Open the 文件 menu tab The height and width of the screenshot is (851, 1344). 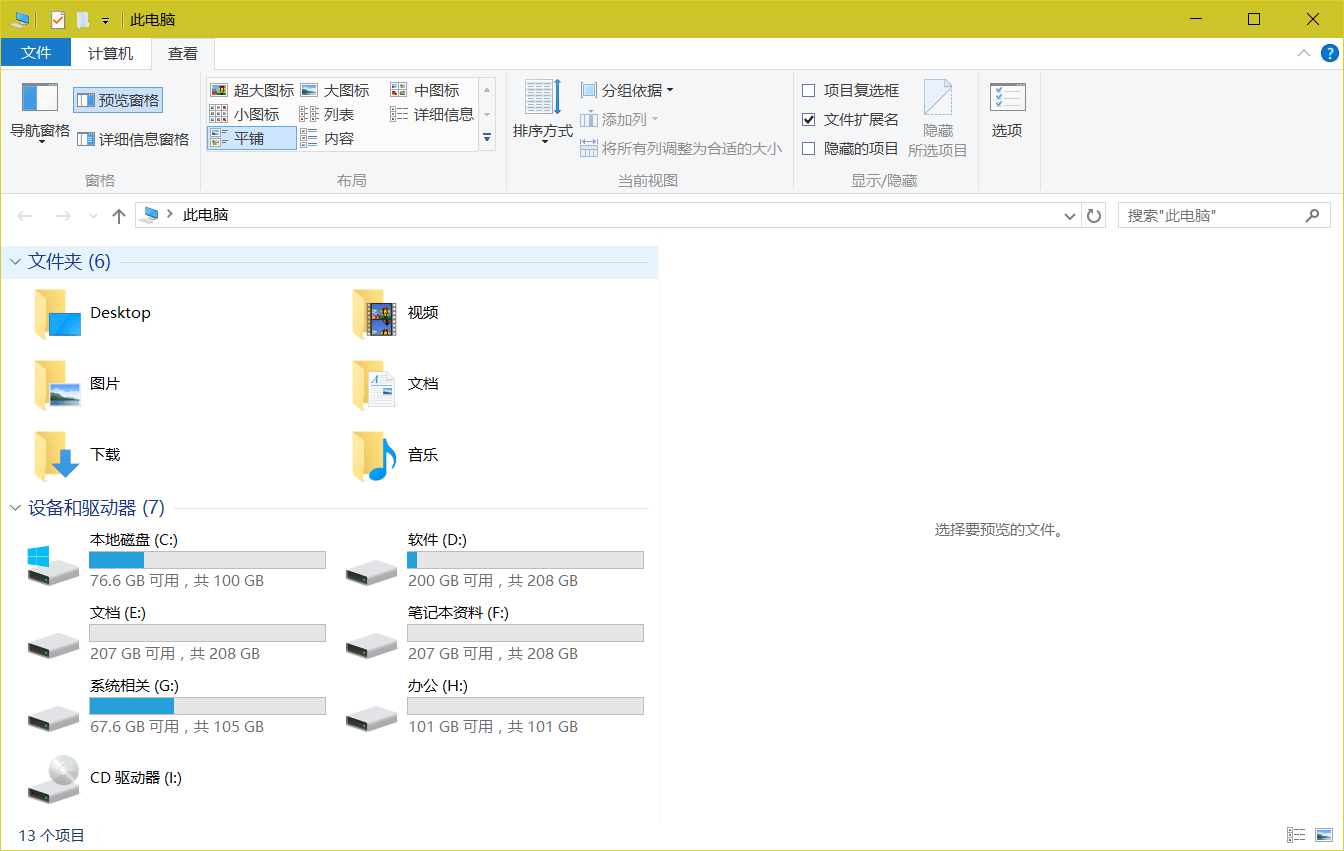(x=36, y=53)
